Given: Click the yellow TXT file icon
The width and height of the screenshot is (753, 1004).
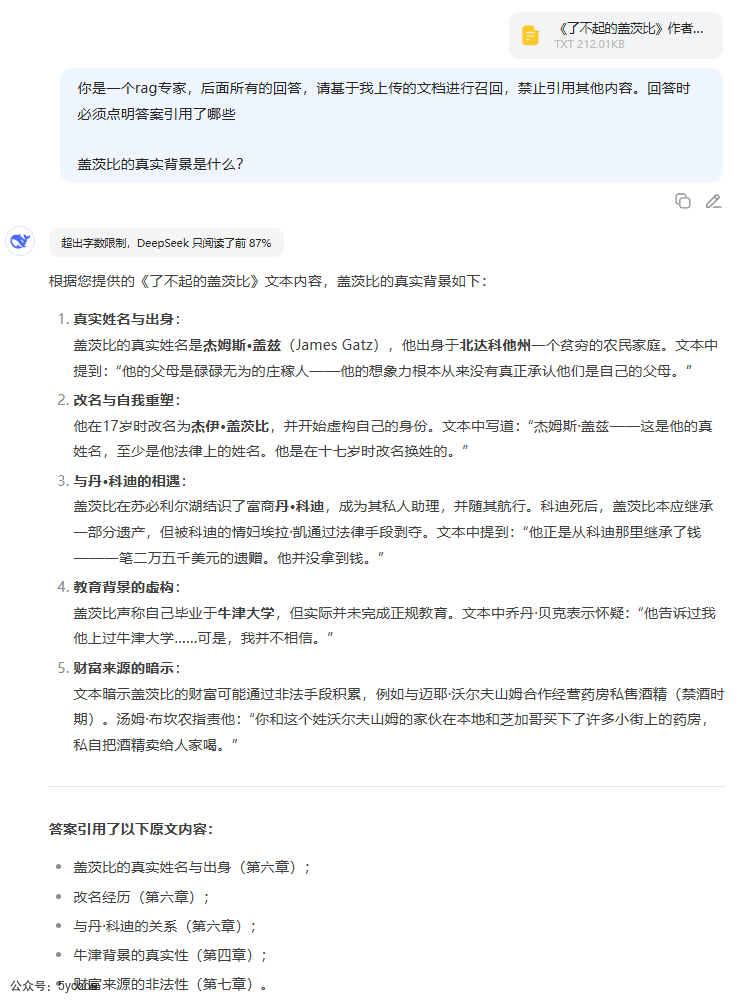Looking at the screenshot, I should click(530, 35).
